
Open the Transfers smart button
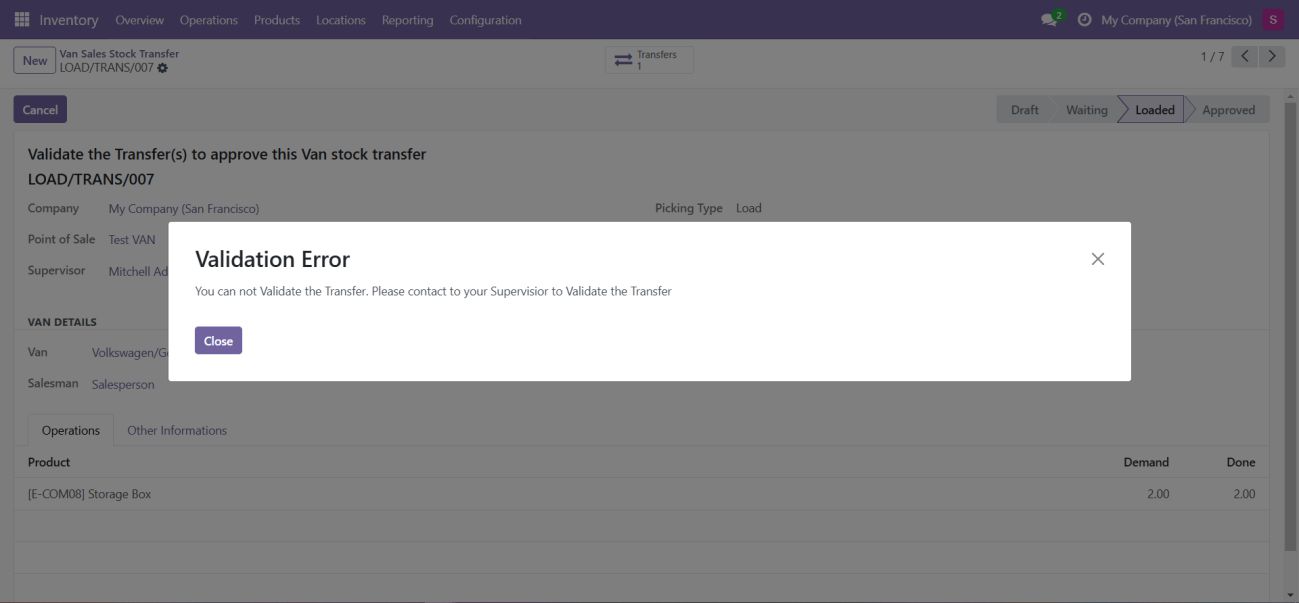tap(648, 60)
